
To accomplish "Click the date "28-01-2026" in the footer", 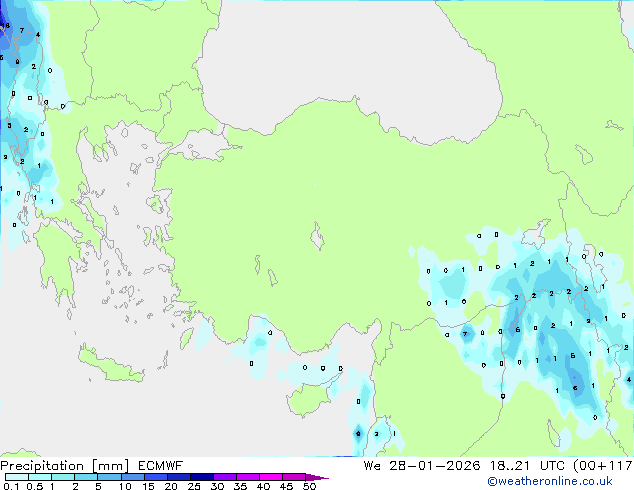I will tap(435, 466).
